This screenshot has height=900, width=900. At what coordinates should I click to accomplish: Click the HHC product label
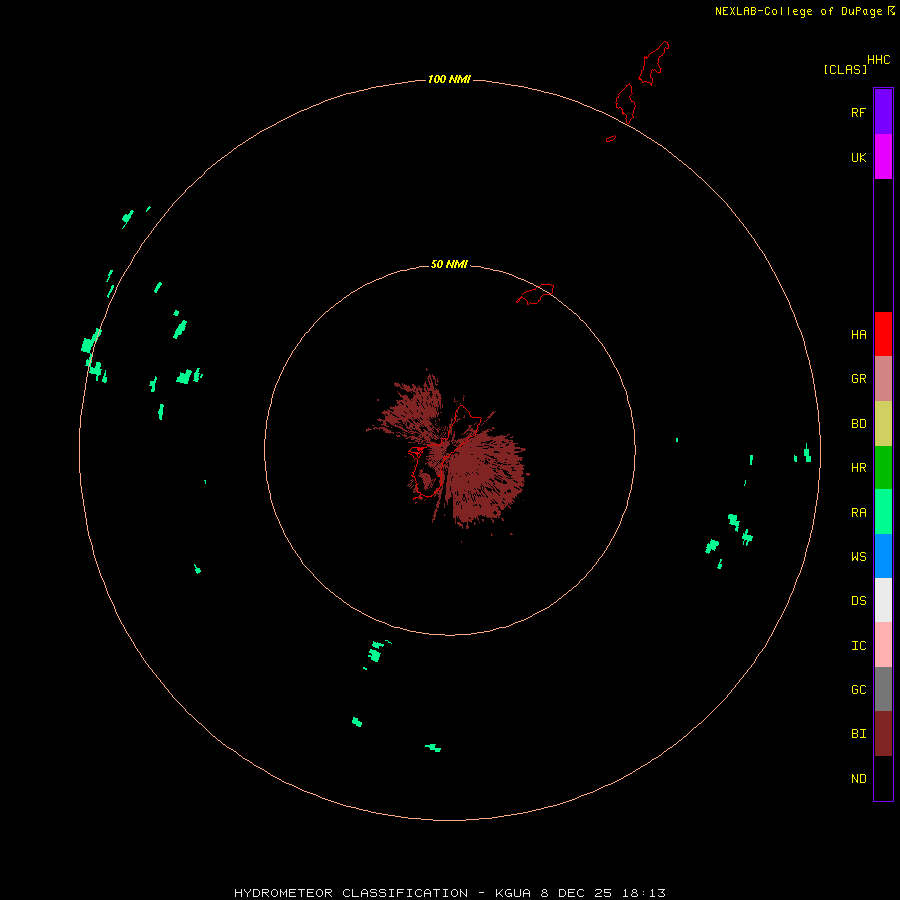[x=878, y=60]
